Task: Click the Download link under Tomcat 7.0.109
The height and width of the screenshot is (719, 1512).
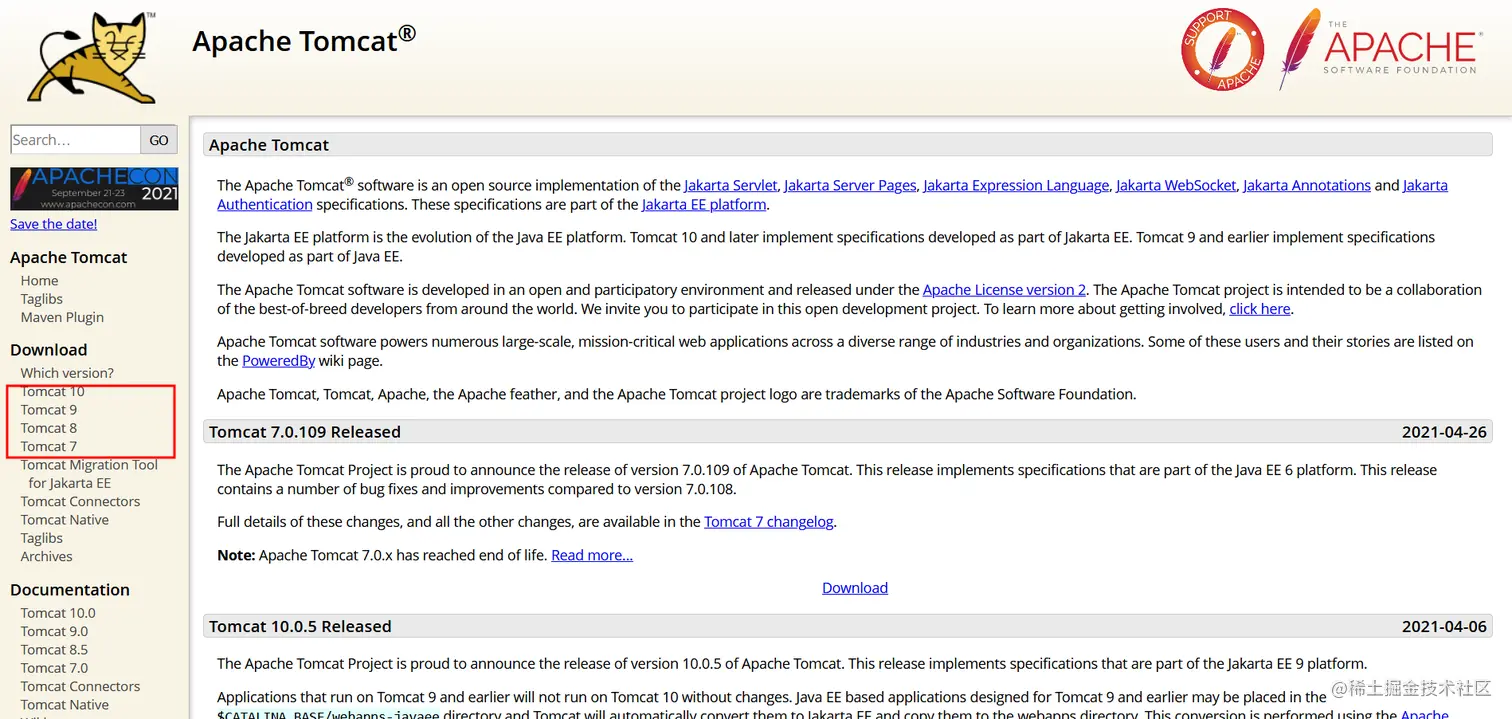Action: click(855, 588)
